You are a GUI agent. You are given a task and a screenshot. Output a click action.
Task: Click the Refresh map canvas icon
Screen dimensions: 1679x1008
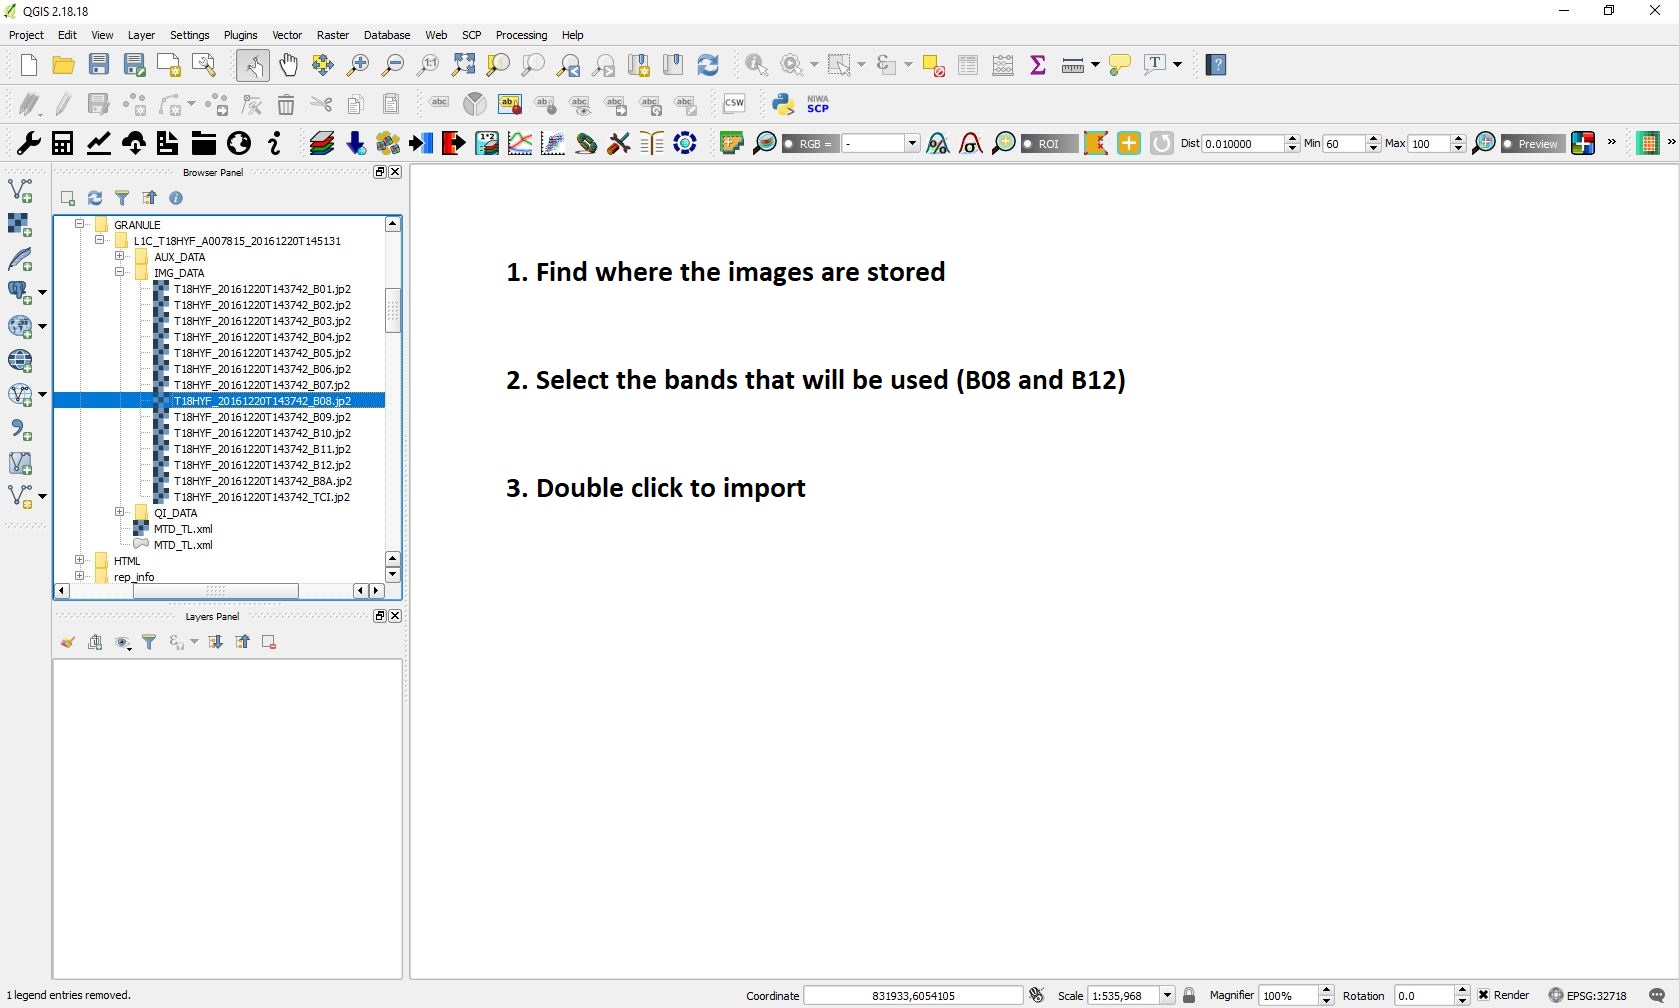[x=708, y=65]
